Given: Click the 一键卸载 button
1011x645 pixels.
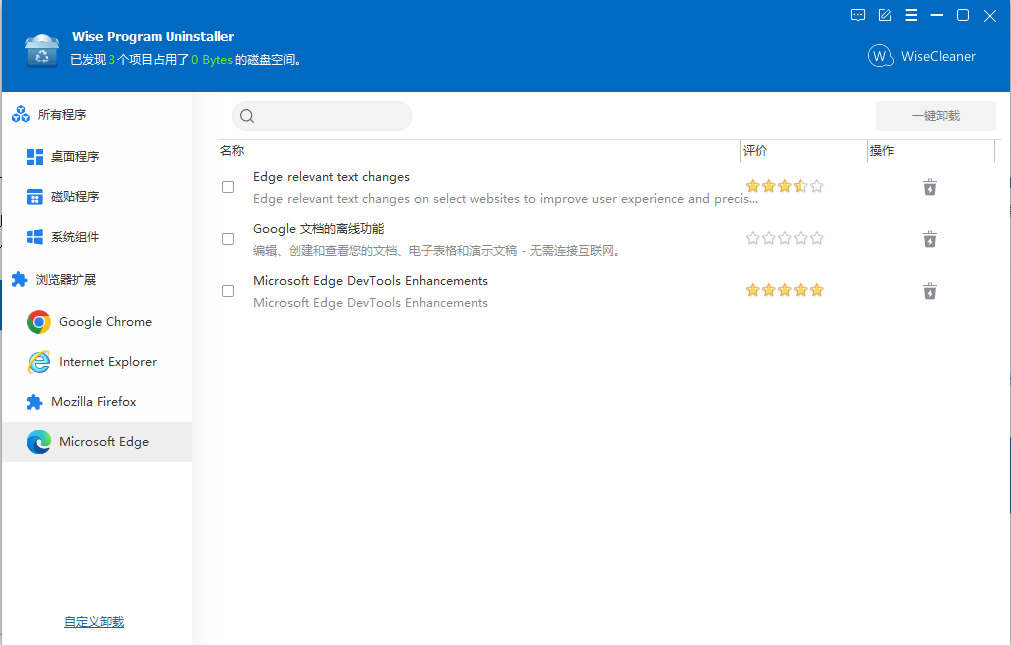Looking at the screenshot, I should (936, 116).
